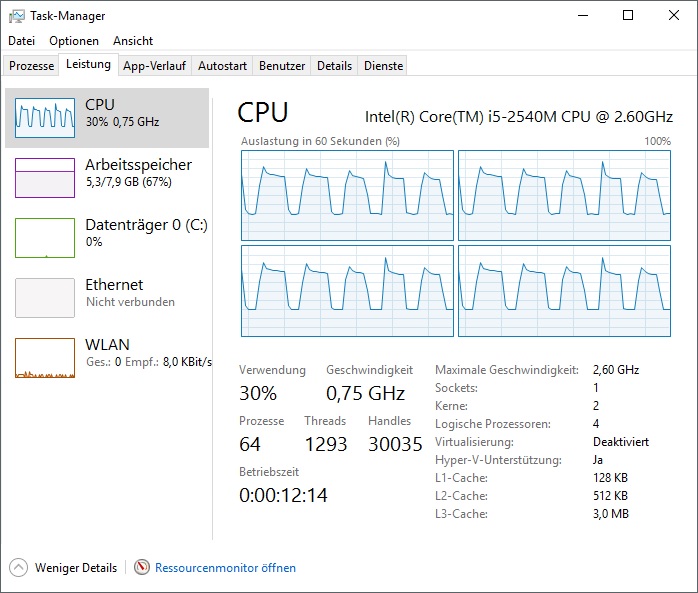Open the Ressourcenmonitor öffnen link
This screenshot has width=698, height=593.
click(x=225, y=568)
